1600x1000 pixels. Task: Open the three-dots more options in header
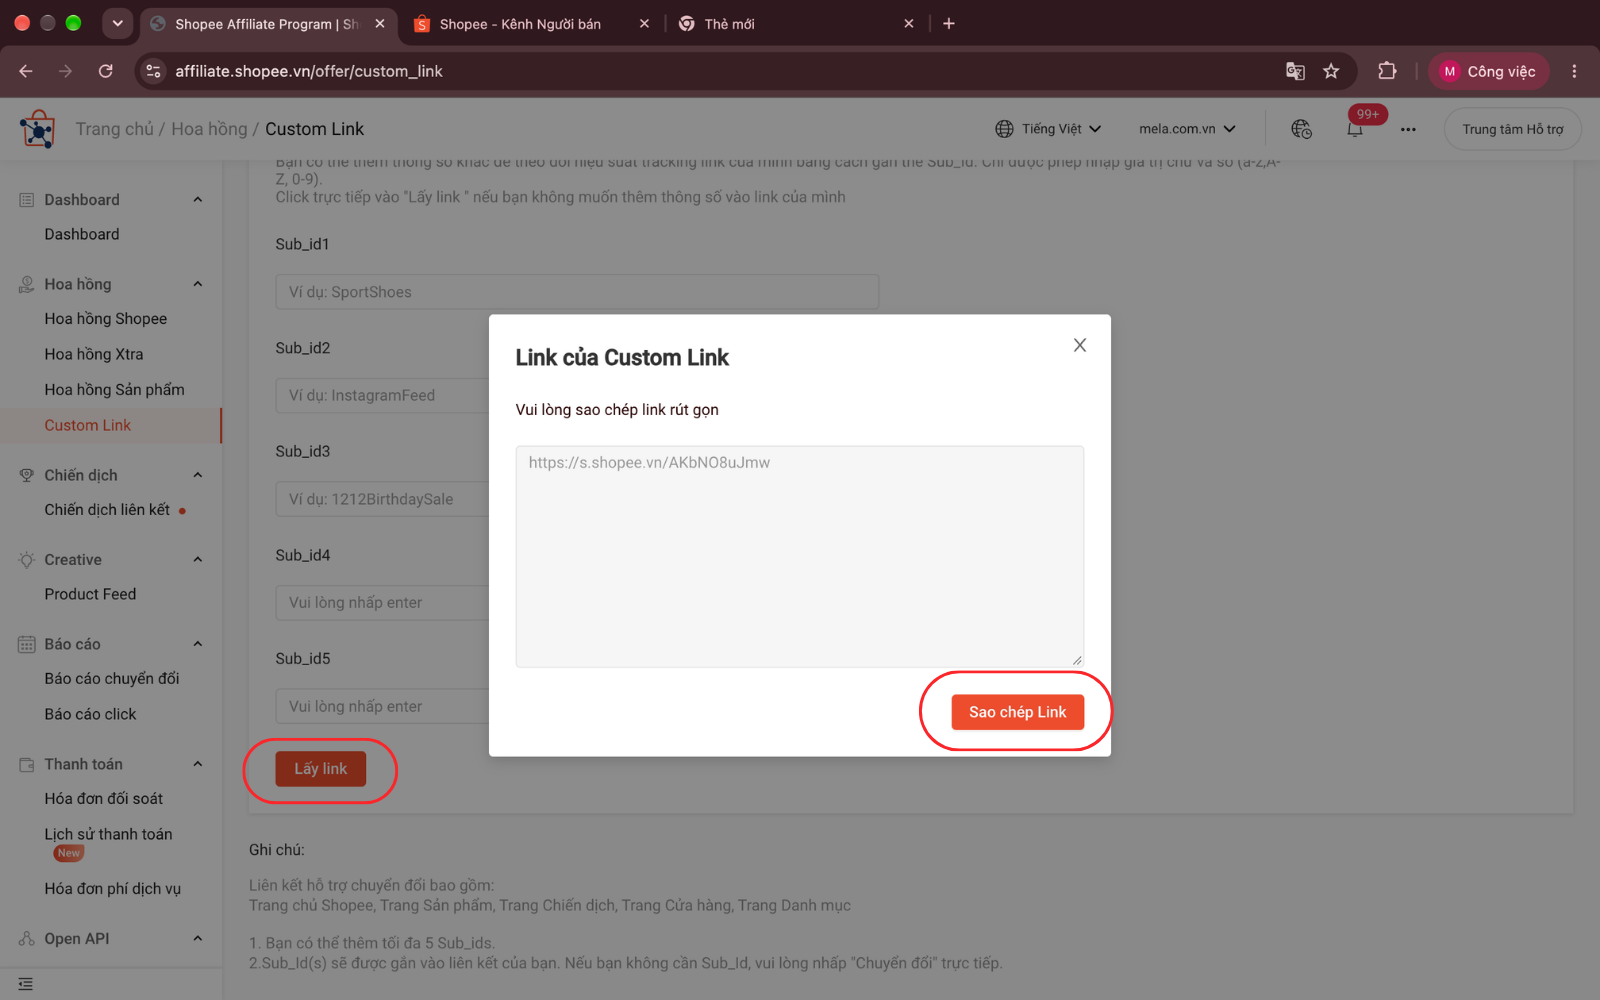pos(1408,129)
